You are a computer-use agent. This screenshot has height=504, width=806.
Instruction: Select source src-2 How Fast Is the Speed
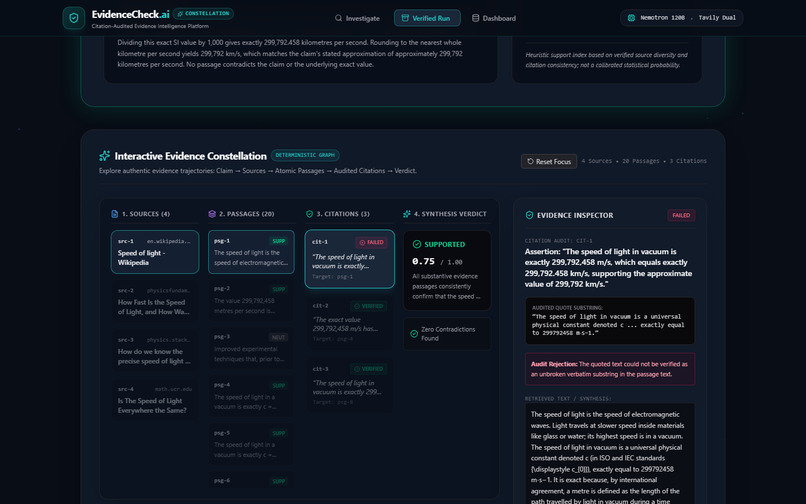tap(155, 301)
